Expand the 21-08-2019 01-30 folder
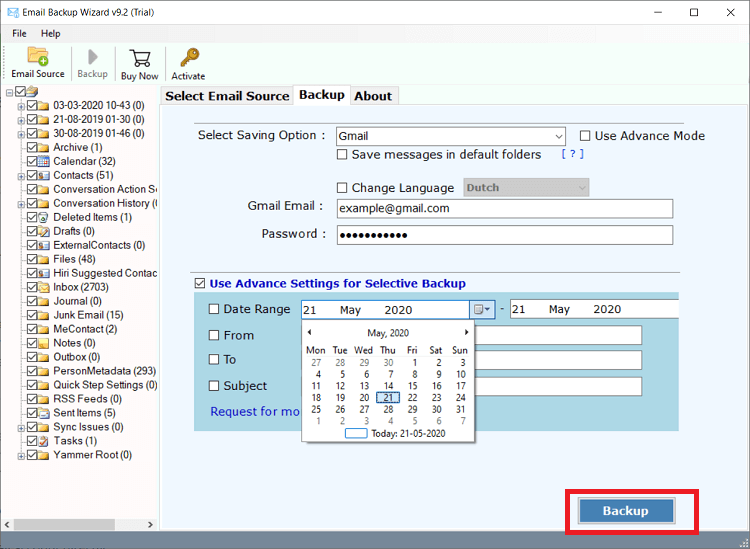 coord(21,120)
